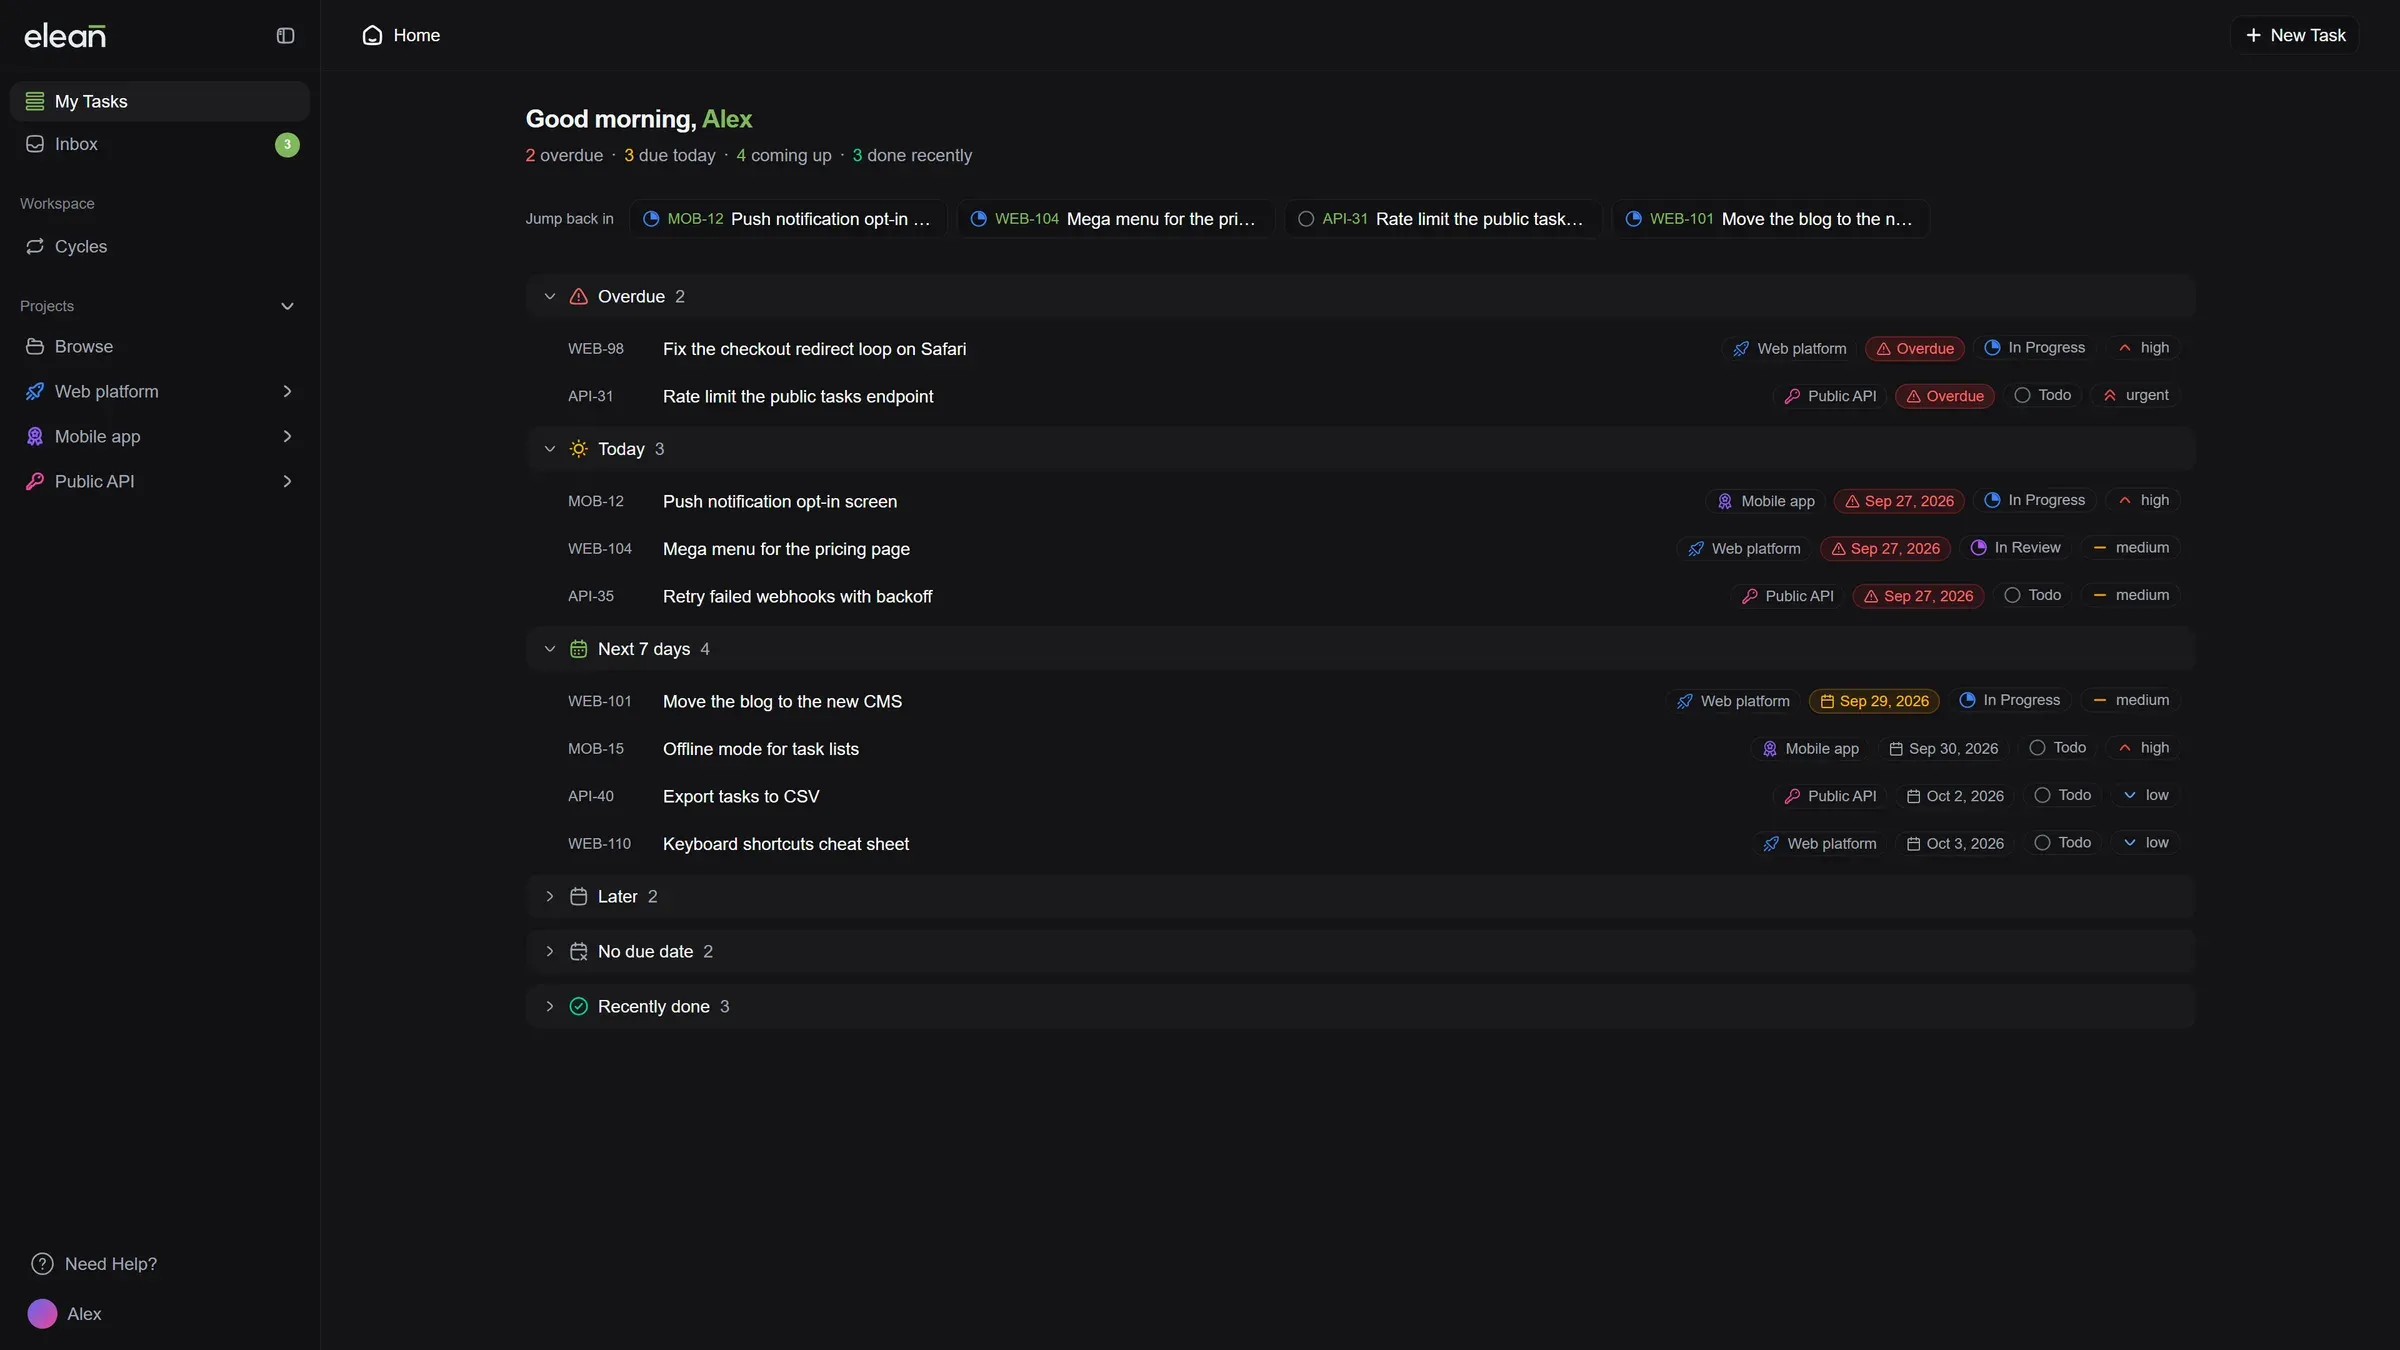The height and width of the screenshot is (1350, 2400).
Task: Click the Overdue warning triangle icon
Action: tap(578, 297)
